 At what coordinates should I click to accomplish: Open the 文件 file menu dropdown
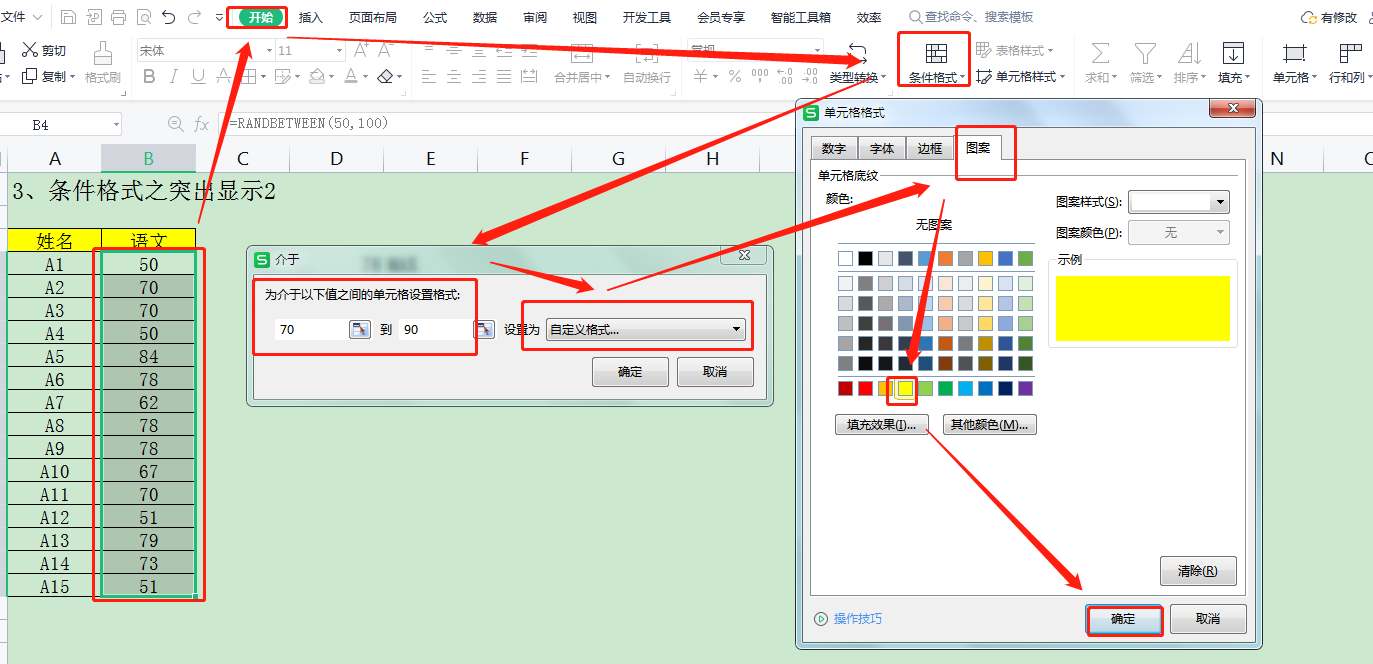pos(22,17)
